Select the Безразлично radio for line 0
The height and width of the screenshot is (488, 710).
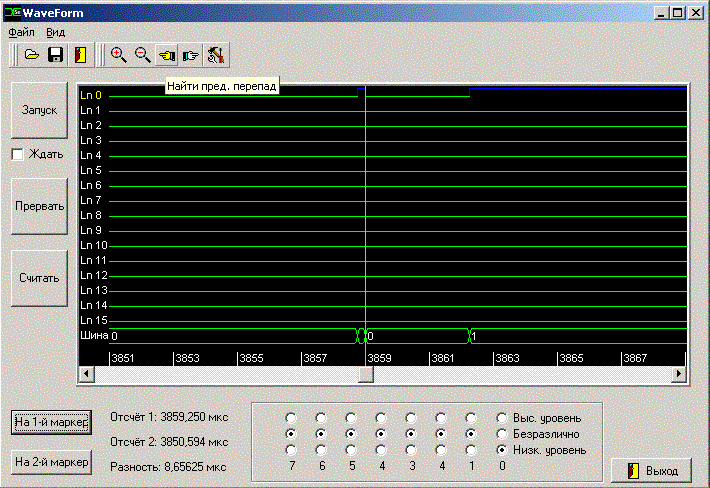[502, 434]
